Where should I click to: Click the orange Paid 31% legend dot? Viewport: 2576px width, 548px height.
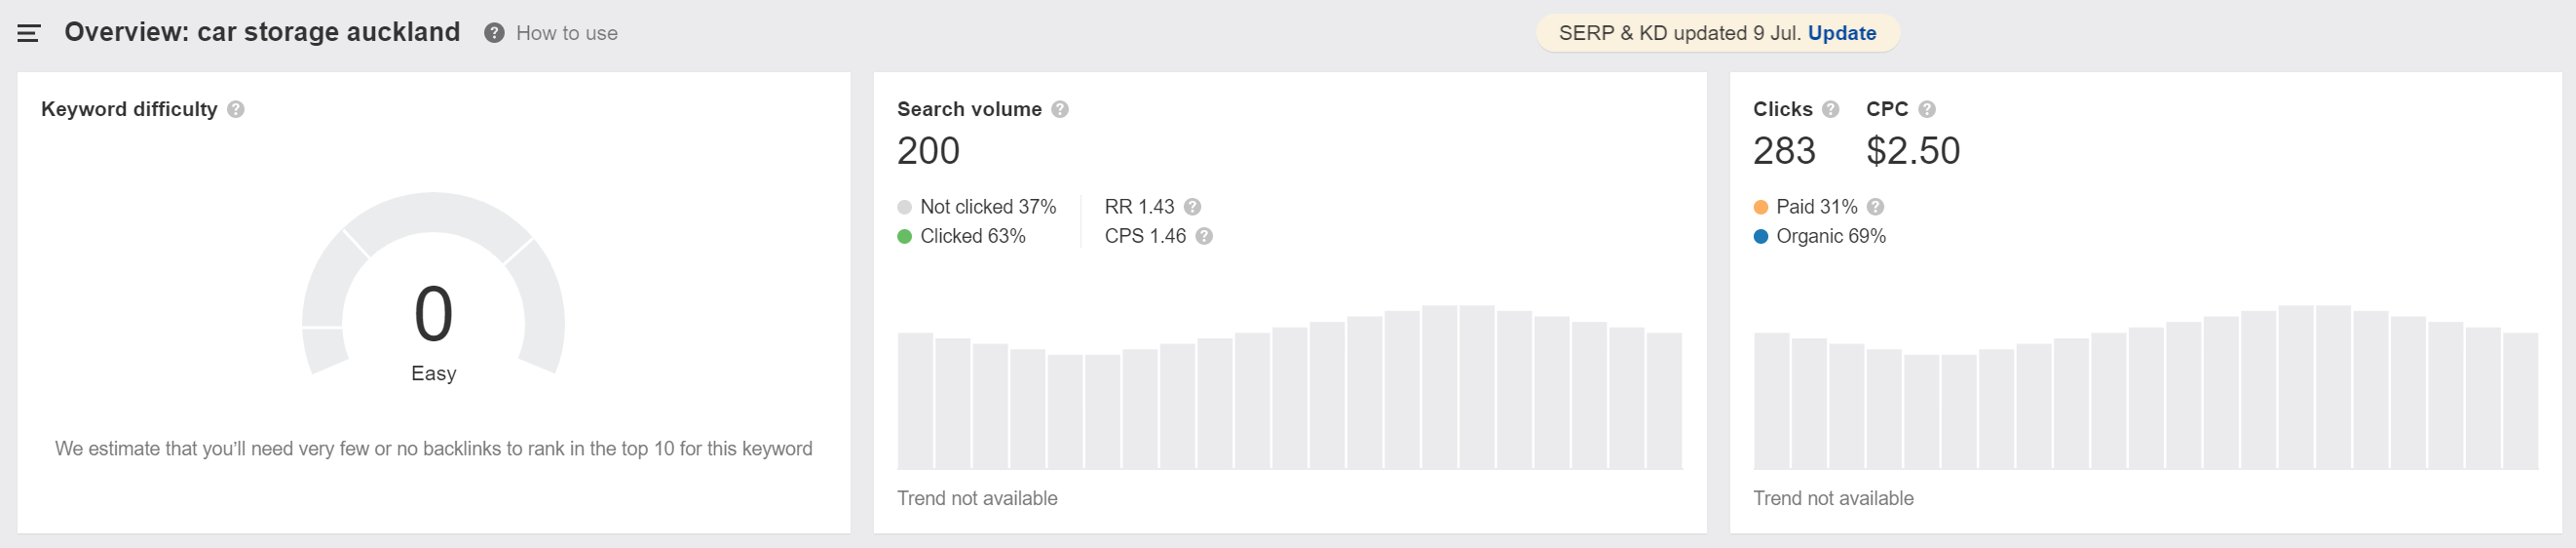1761,207
